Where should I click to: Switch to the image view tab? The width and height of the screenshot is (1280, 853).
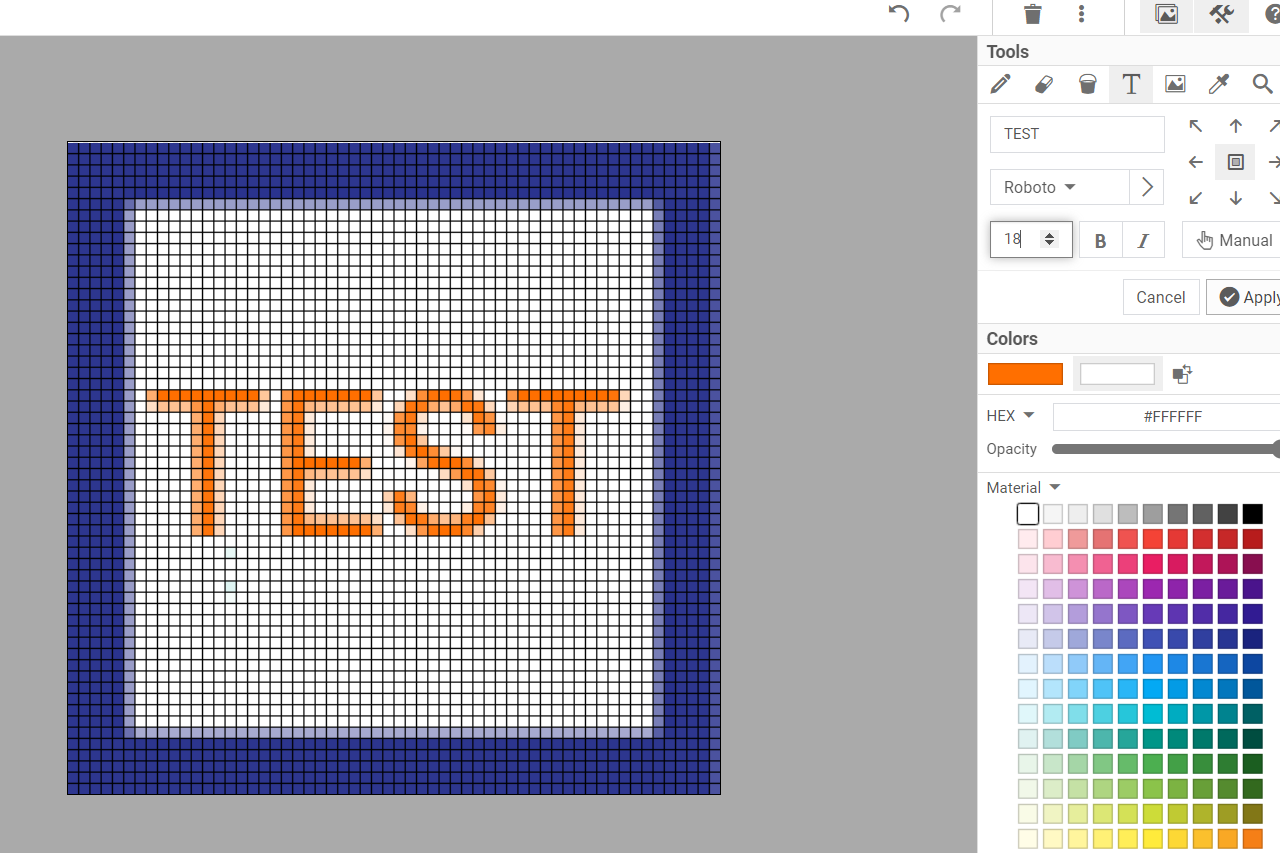1166,14
